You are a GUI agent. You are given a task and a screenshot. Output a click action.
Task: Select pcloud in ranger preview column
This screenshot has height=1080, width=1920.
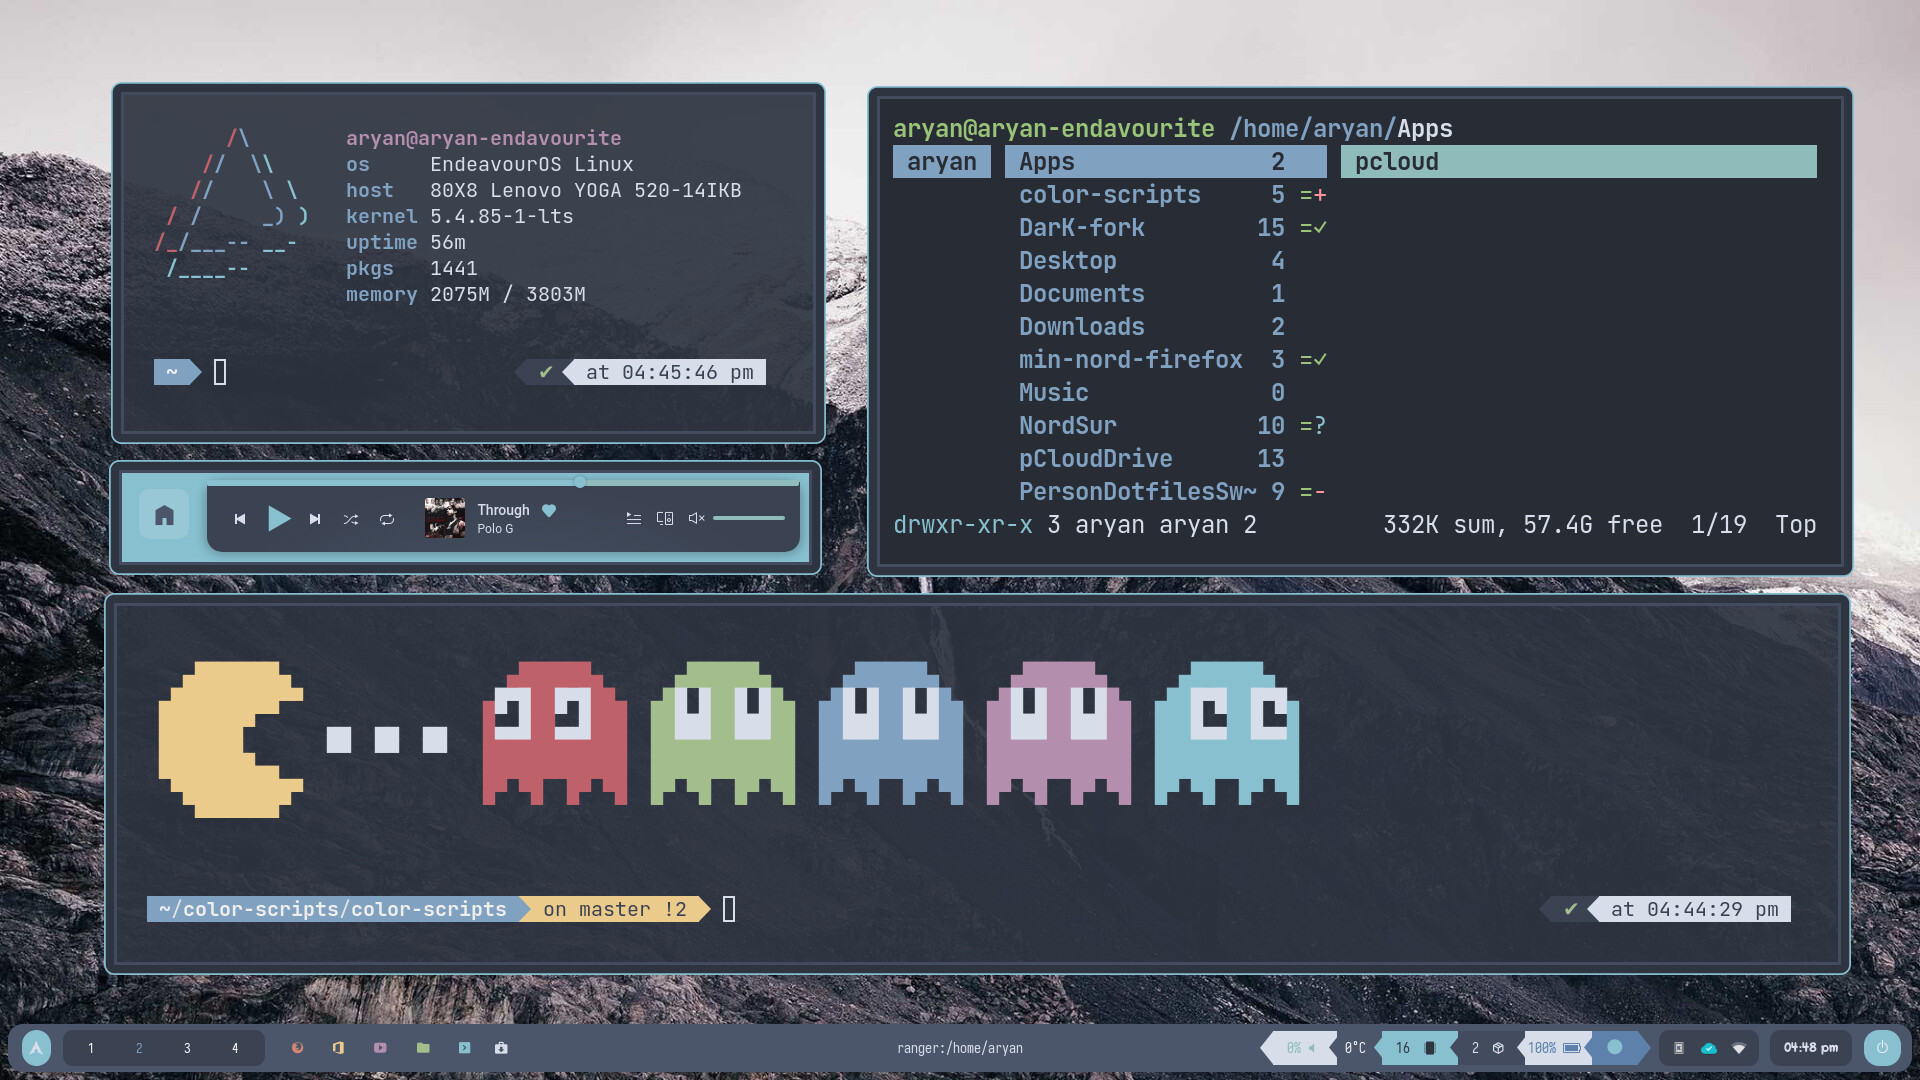point(1579,162)
